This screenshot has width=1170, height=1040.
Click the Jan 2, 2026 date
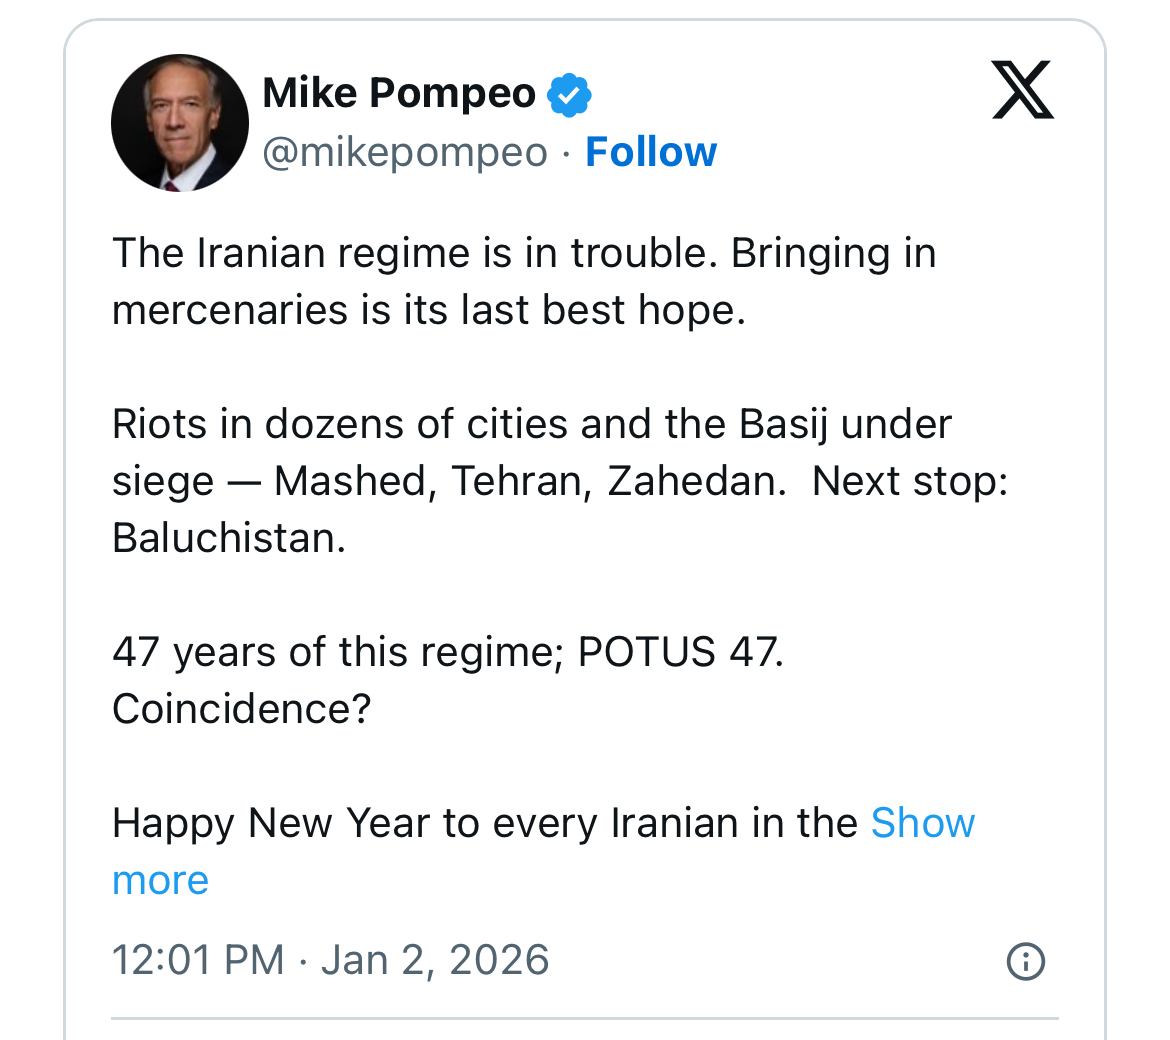pos(435,960)
